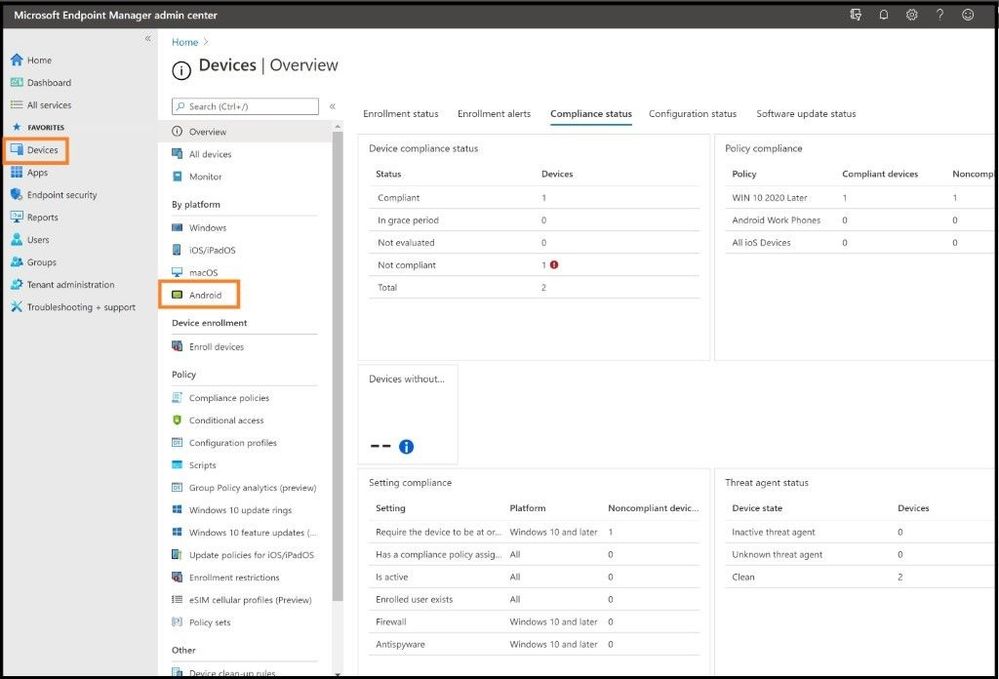Collapse the main left navigation pane
Image resolution: width=999 pixels, height=679 pixels.
[x=148, y=38]
